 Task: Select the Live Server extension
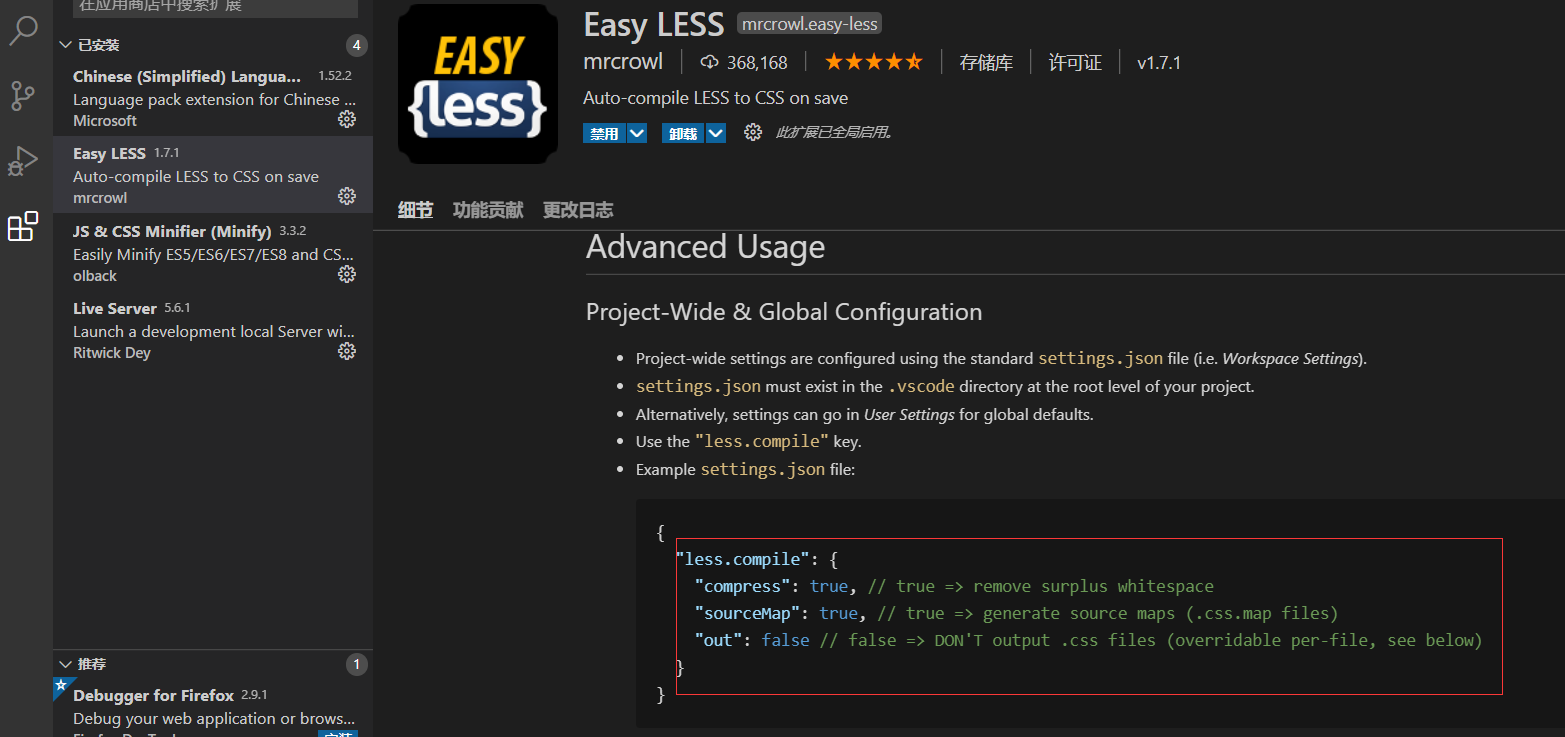tap(213, 330)
